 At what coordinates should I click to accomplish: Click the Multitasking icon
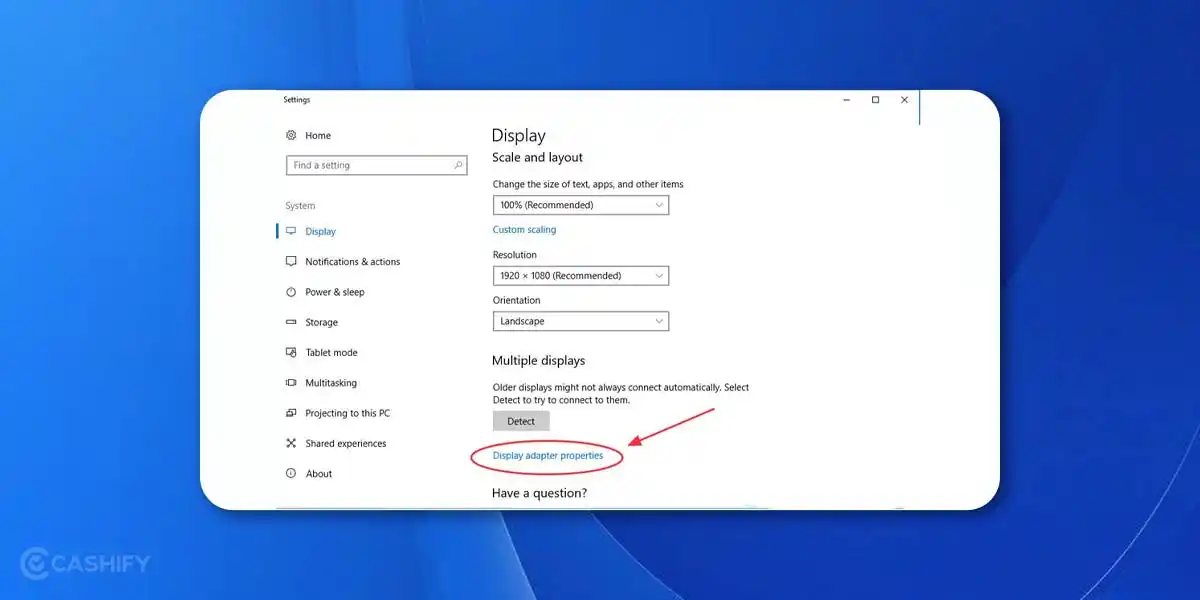tap(291, 383)
